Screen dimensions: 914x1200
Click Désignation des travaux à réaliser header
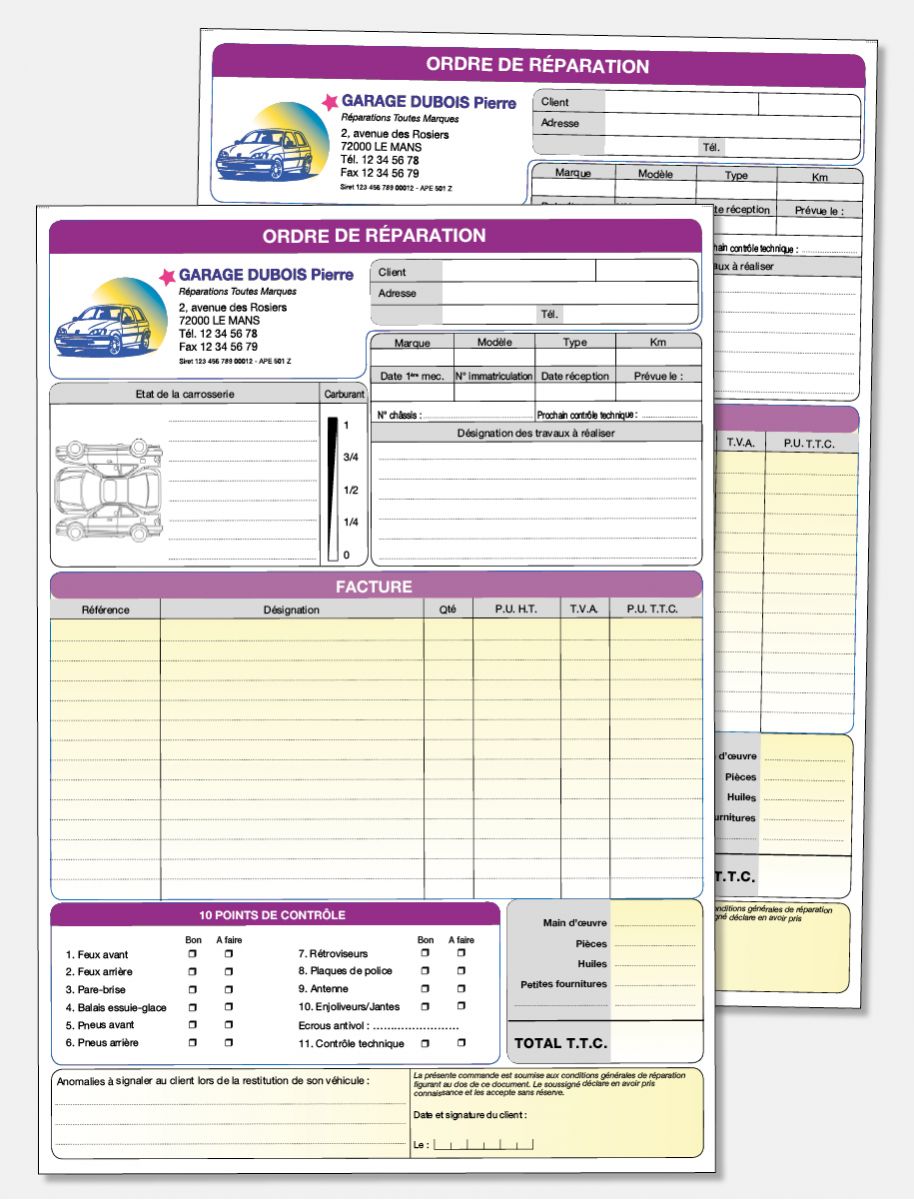tap(536, 433)
